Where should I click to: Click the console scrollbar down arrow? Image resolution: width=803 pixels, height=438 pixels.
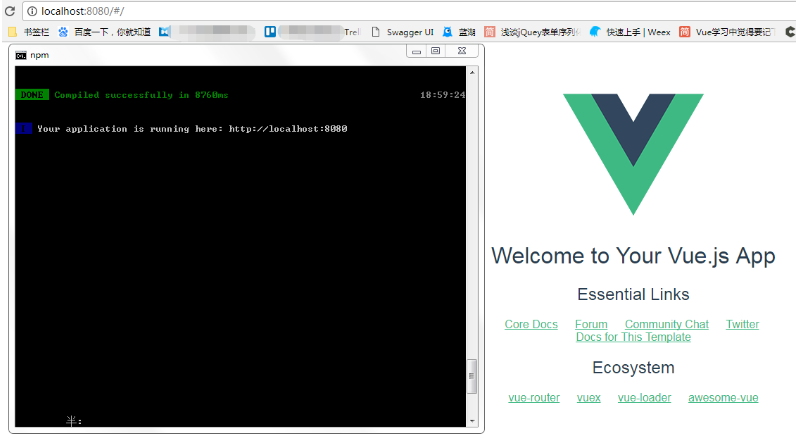tap(472, 421)
